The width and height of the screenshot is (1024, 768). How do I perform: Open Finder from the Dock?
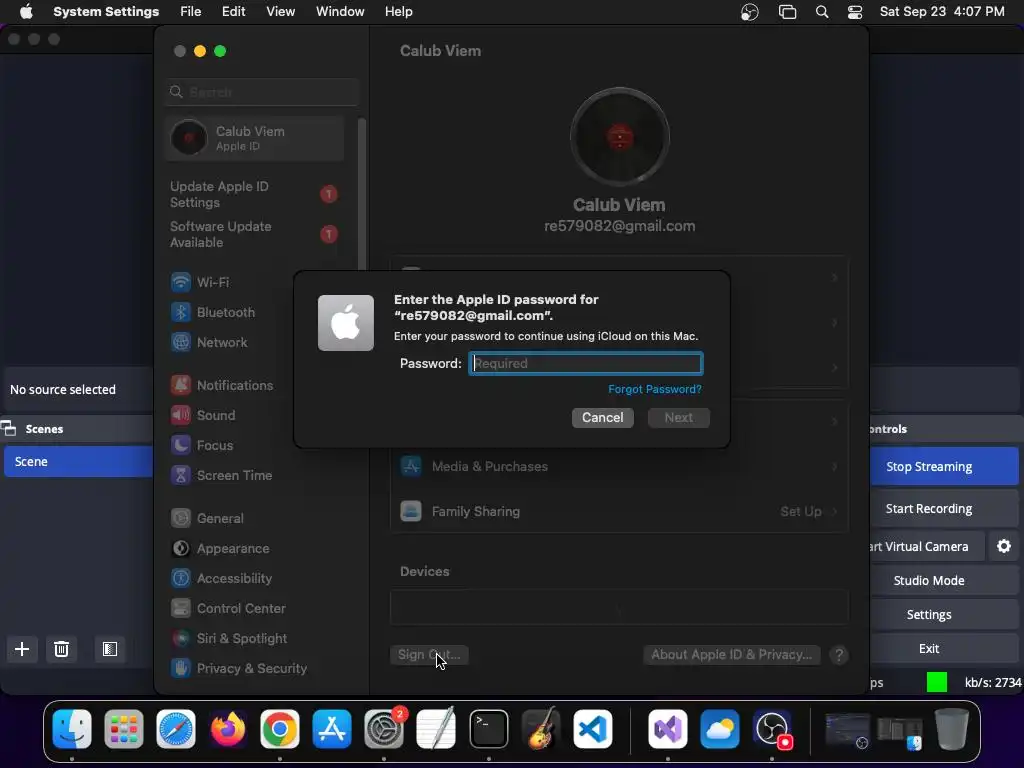click(71, 729)
